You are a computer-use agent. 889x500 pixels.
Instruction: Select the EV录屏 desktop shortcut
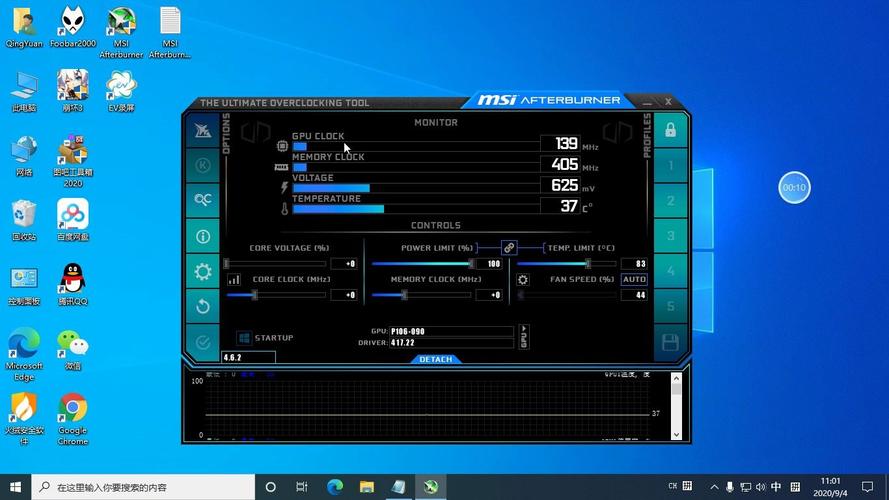[x=121, y=91]
